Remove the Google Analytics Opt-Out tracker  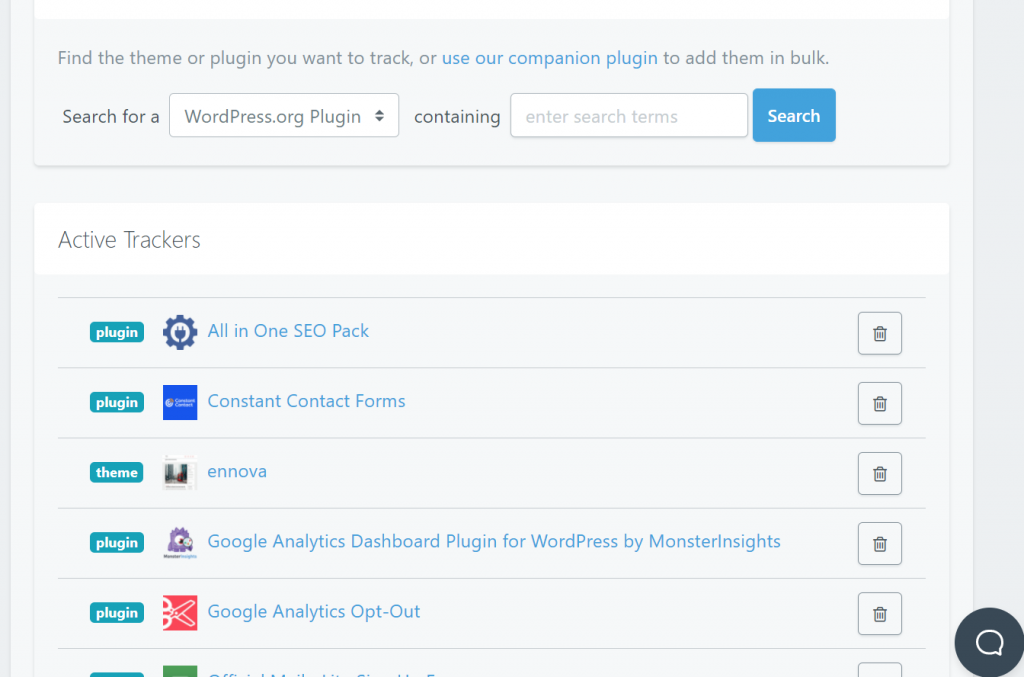[x=880, y=614]
